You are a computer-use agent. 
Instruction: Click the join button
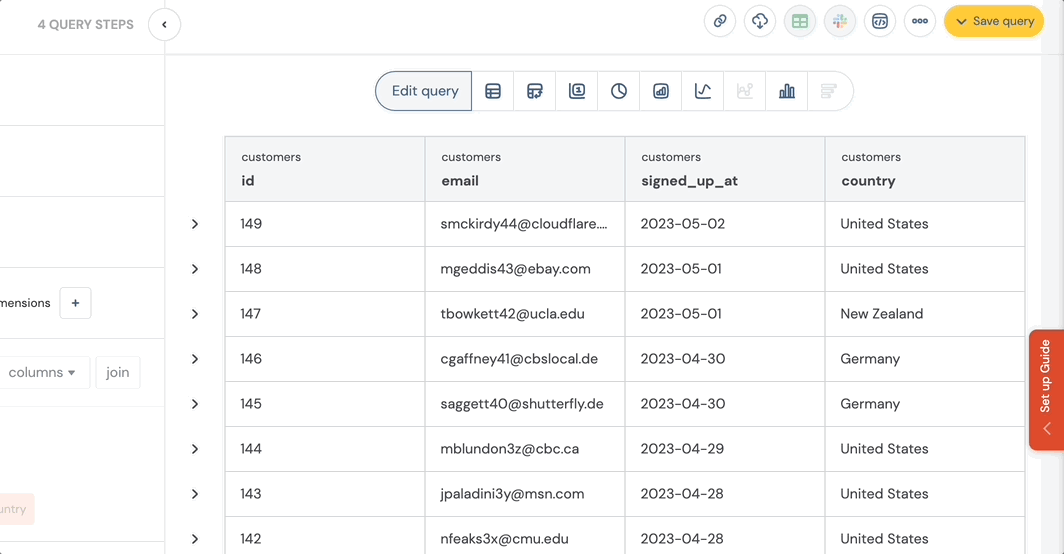118,373
